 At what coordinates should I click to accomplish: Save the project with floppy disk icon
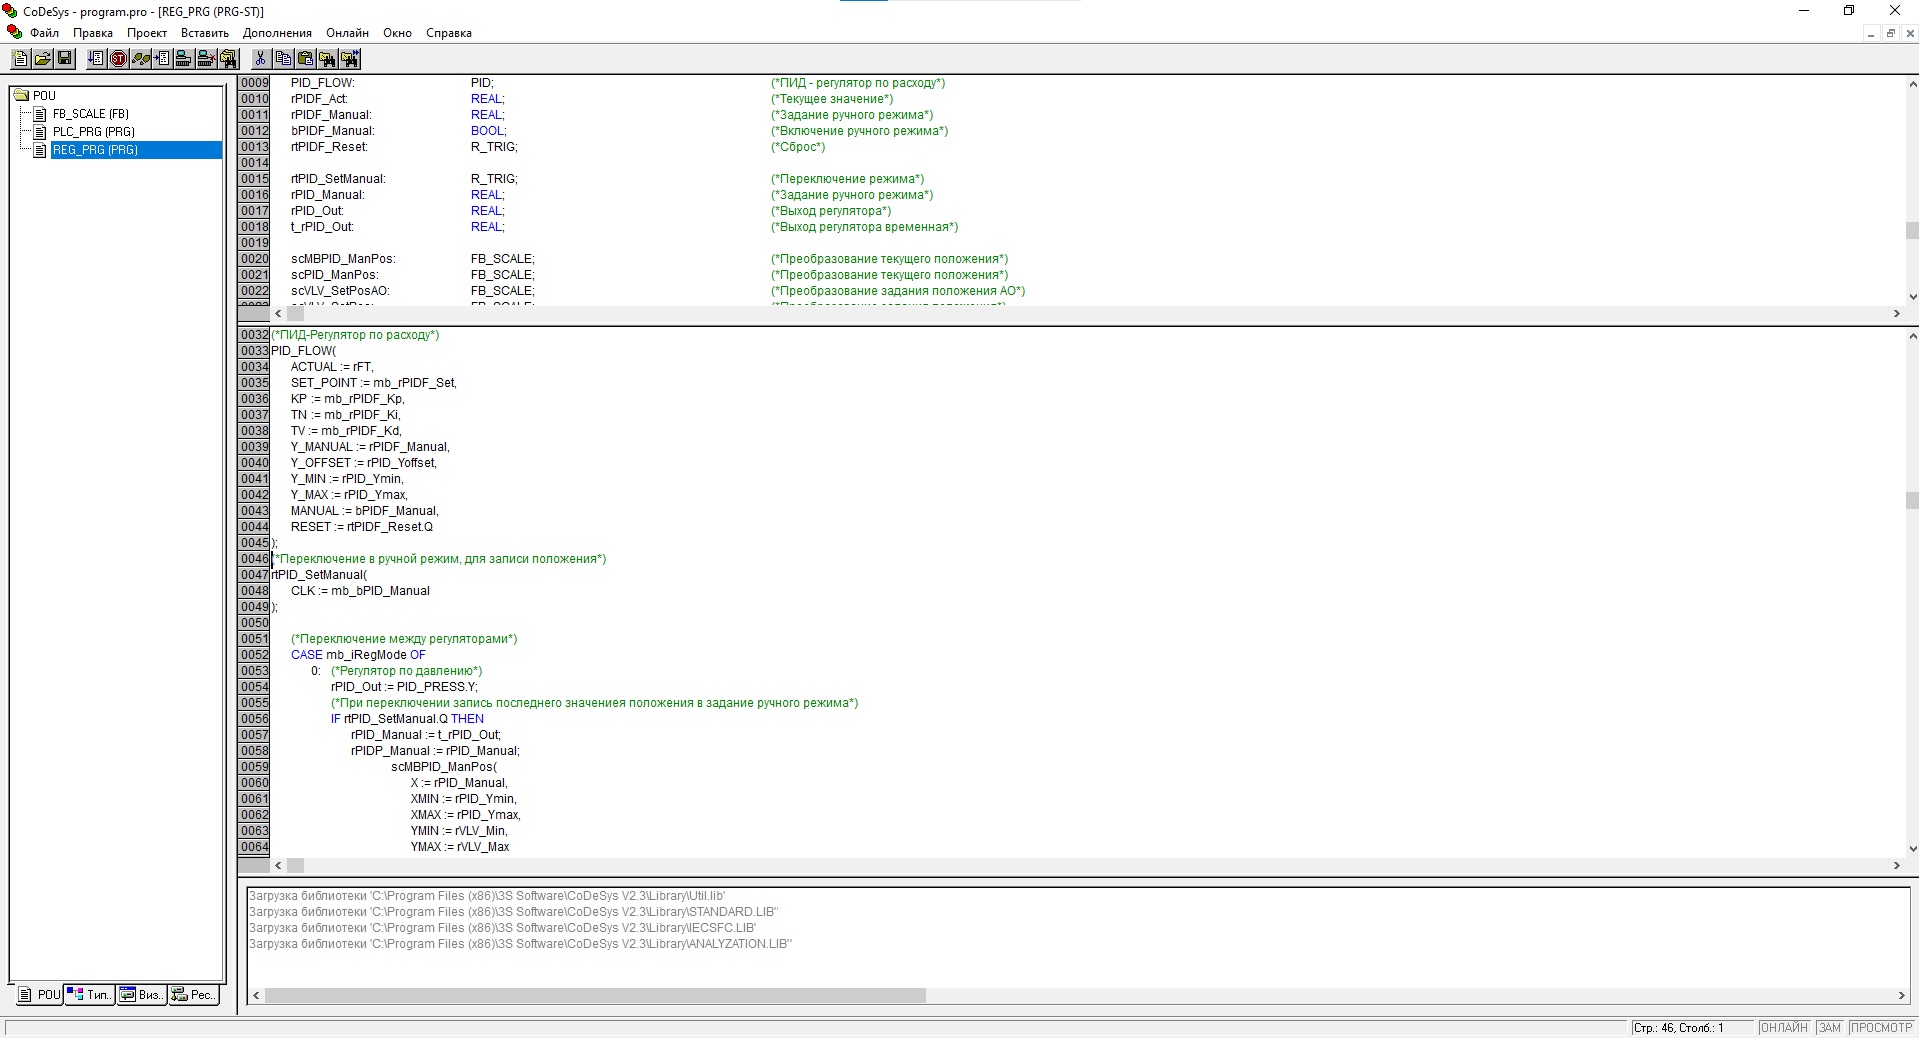pyautogui.click(x=65, y=58)
